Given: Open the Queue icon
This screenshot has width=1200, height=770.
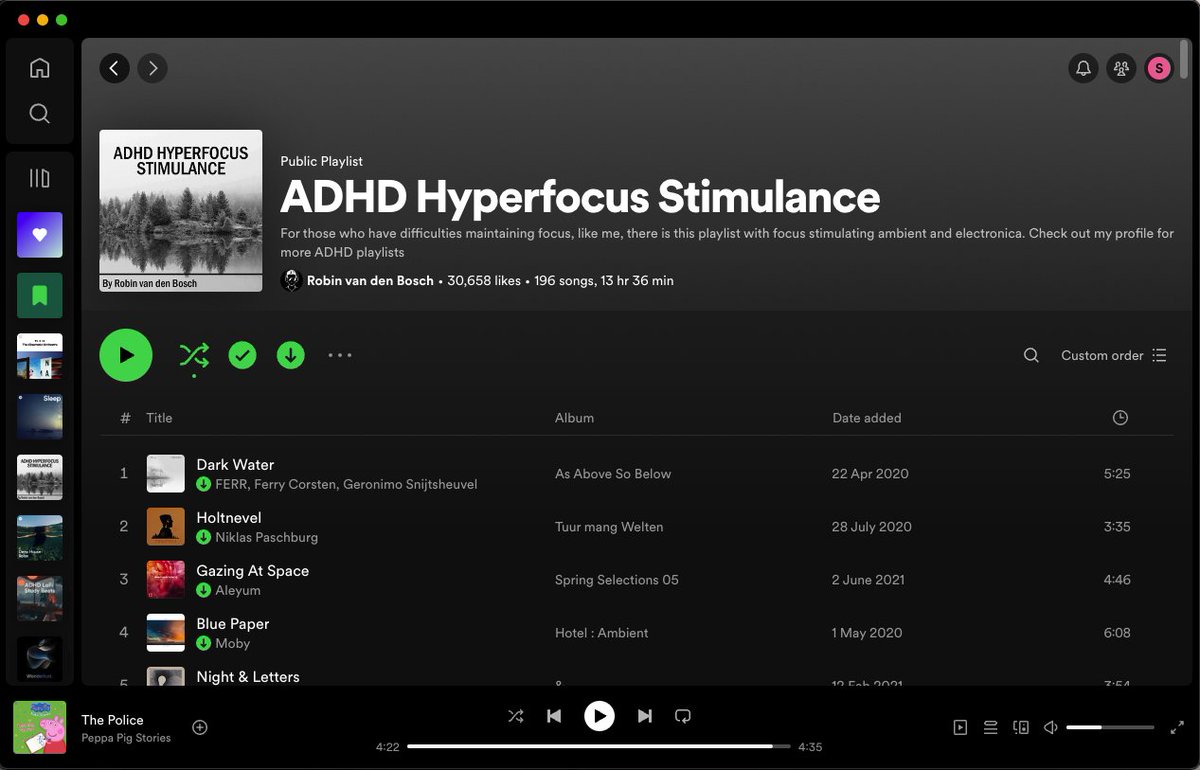Looking at the screenshot, I should pyautogui.click(x=991, y=728).
